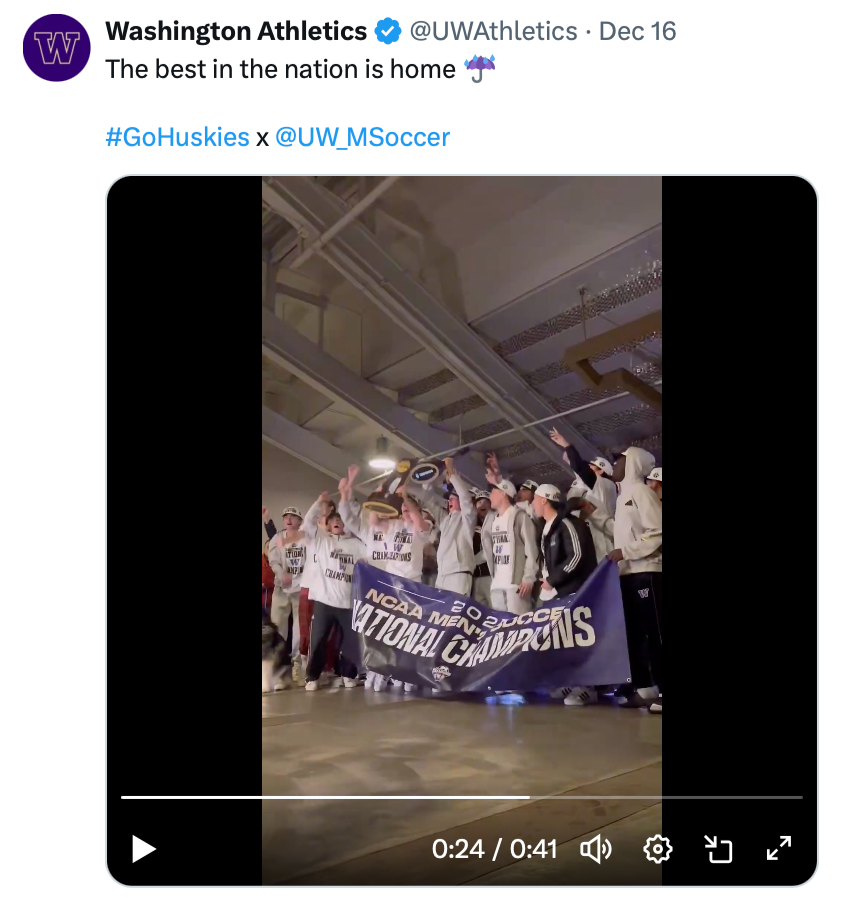
Task: Seek to the end of the progress bar
Action: [801, 797]
